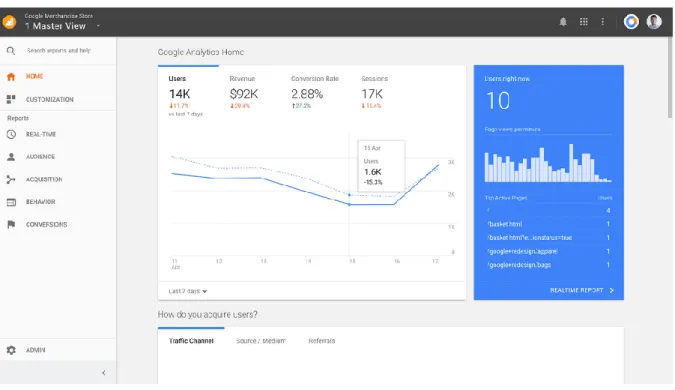Click the Conversions flag icon
Viewport: 675px width, 390px height.
tap(11, 224)
